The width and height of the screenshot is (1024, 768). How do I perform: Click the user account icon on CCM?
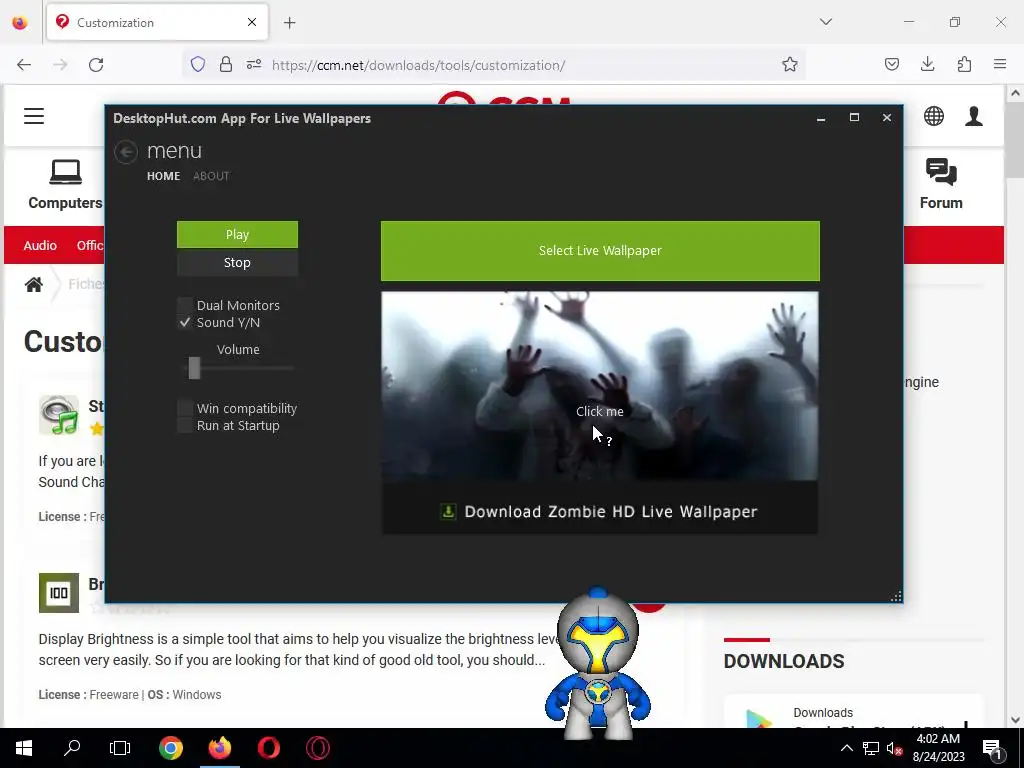(974, 116)
